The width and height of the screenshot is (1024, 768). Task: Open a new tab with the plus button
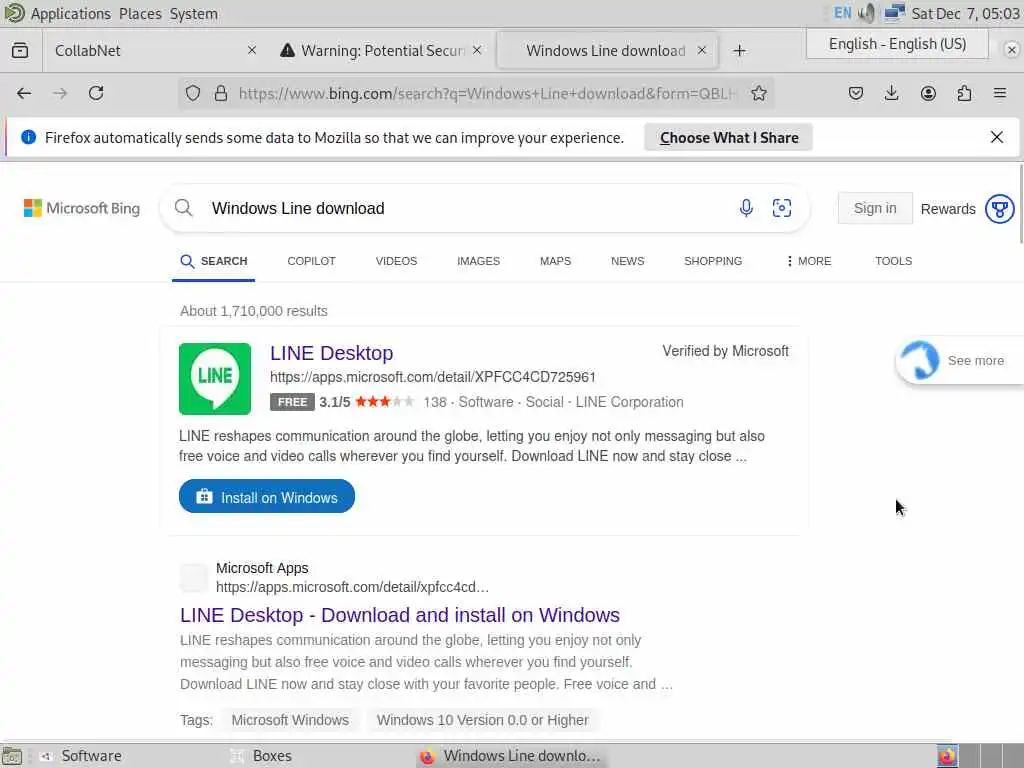[x=739, y=50]
